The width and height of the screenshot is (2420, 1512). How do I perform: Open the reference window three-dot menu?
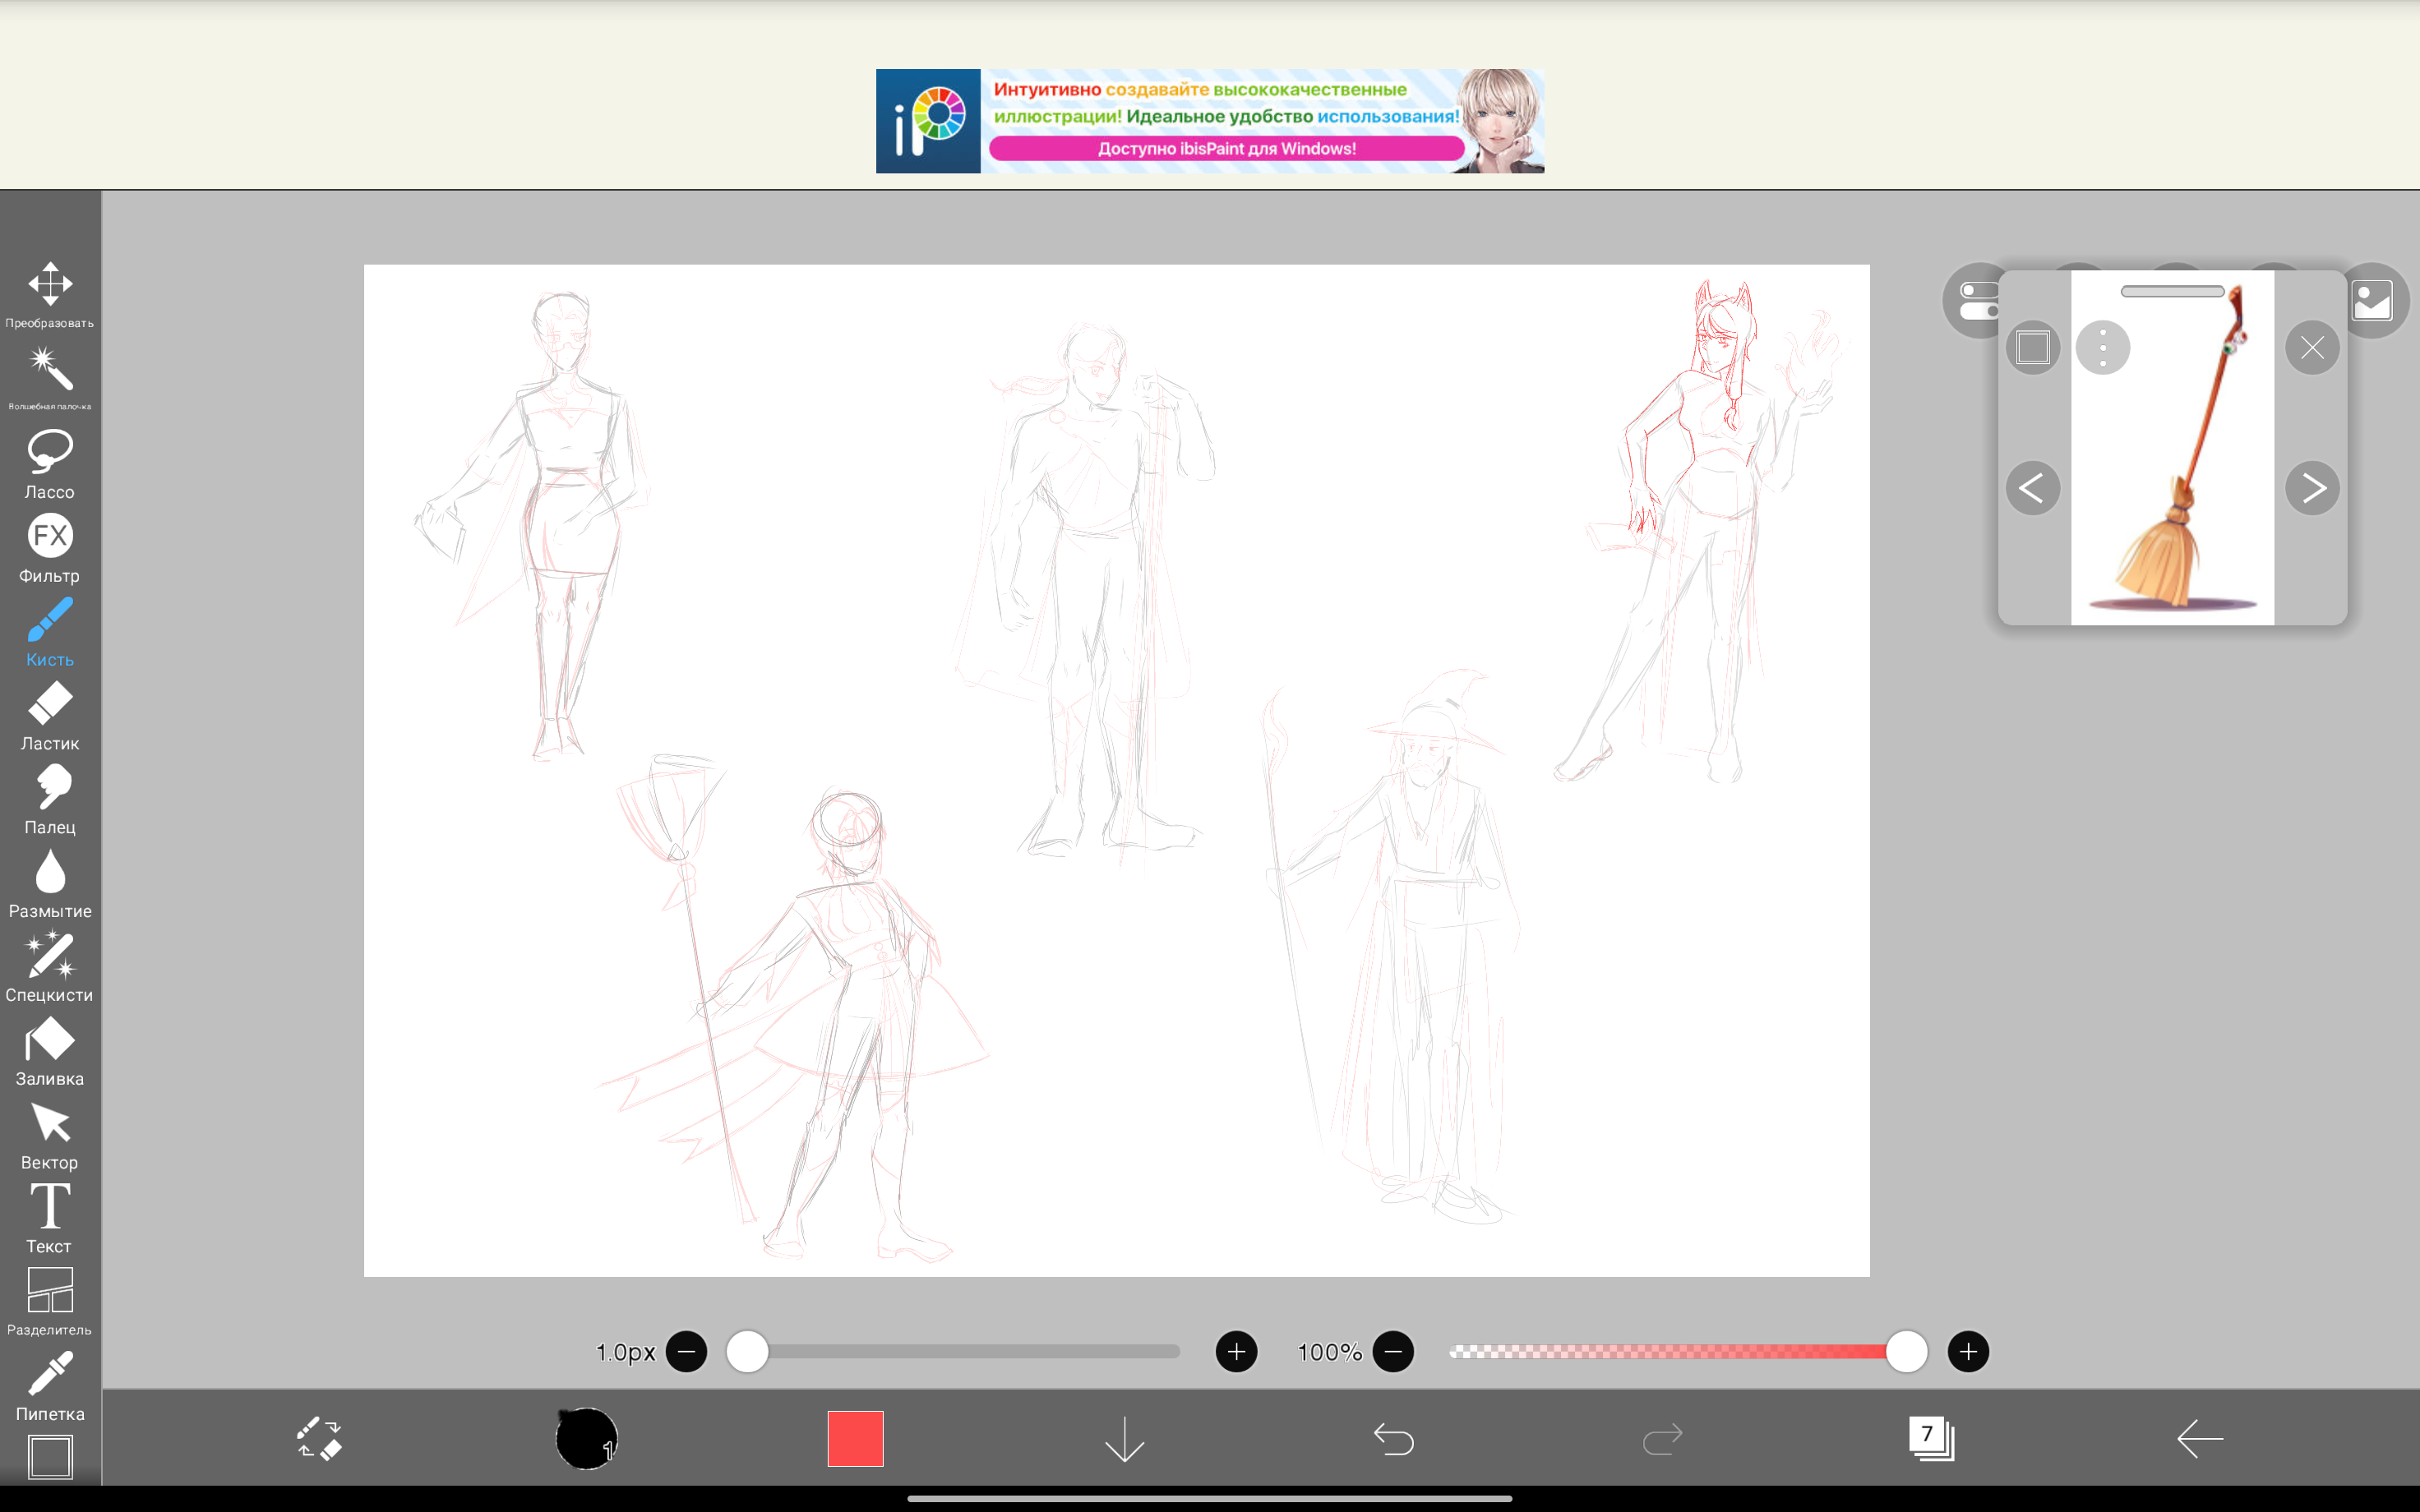coord(2102,348)
